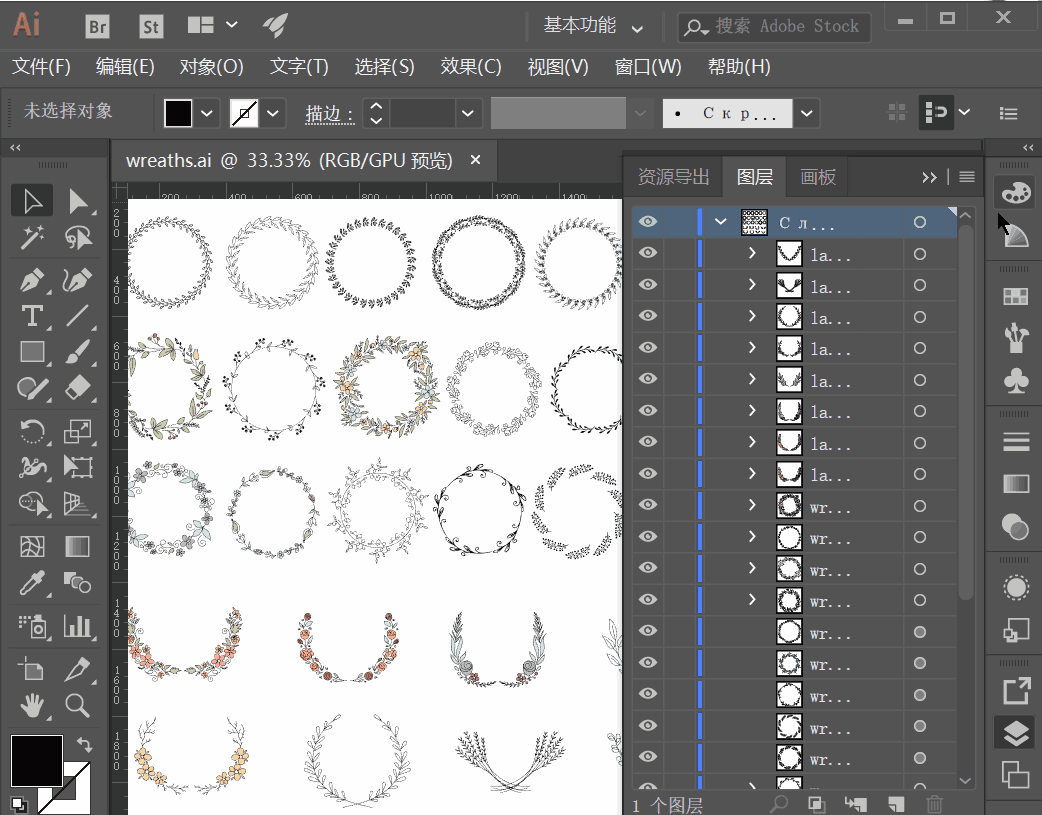The width and height of the screenshot is (1042, 815).
Task: Activate the Type tool
Action: tap(31, 316)
